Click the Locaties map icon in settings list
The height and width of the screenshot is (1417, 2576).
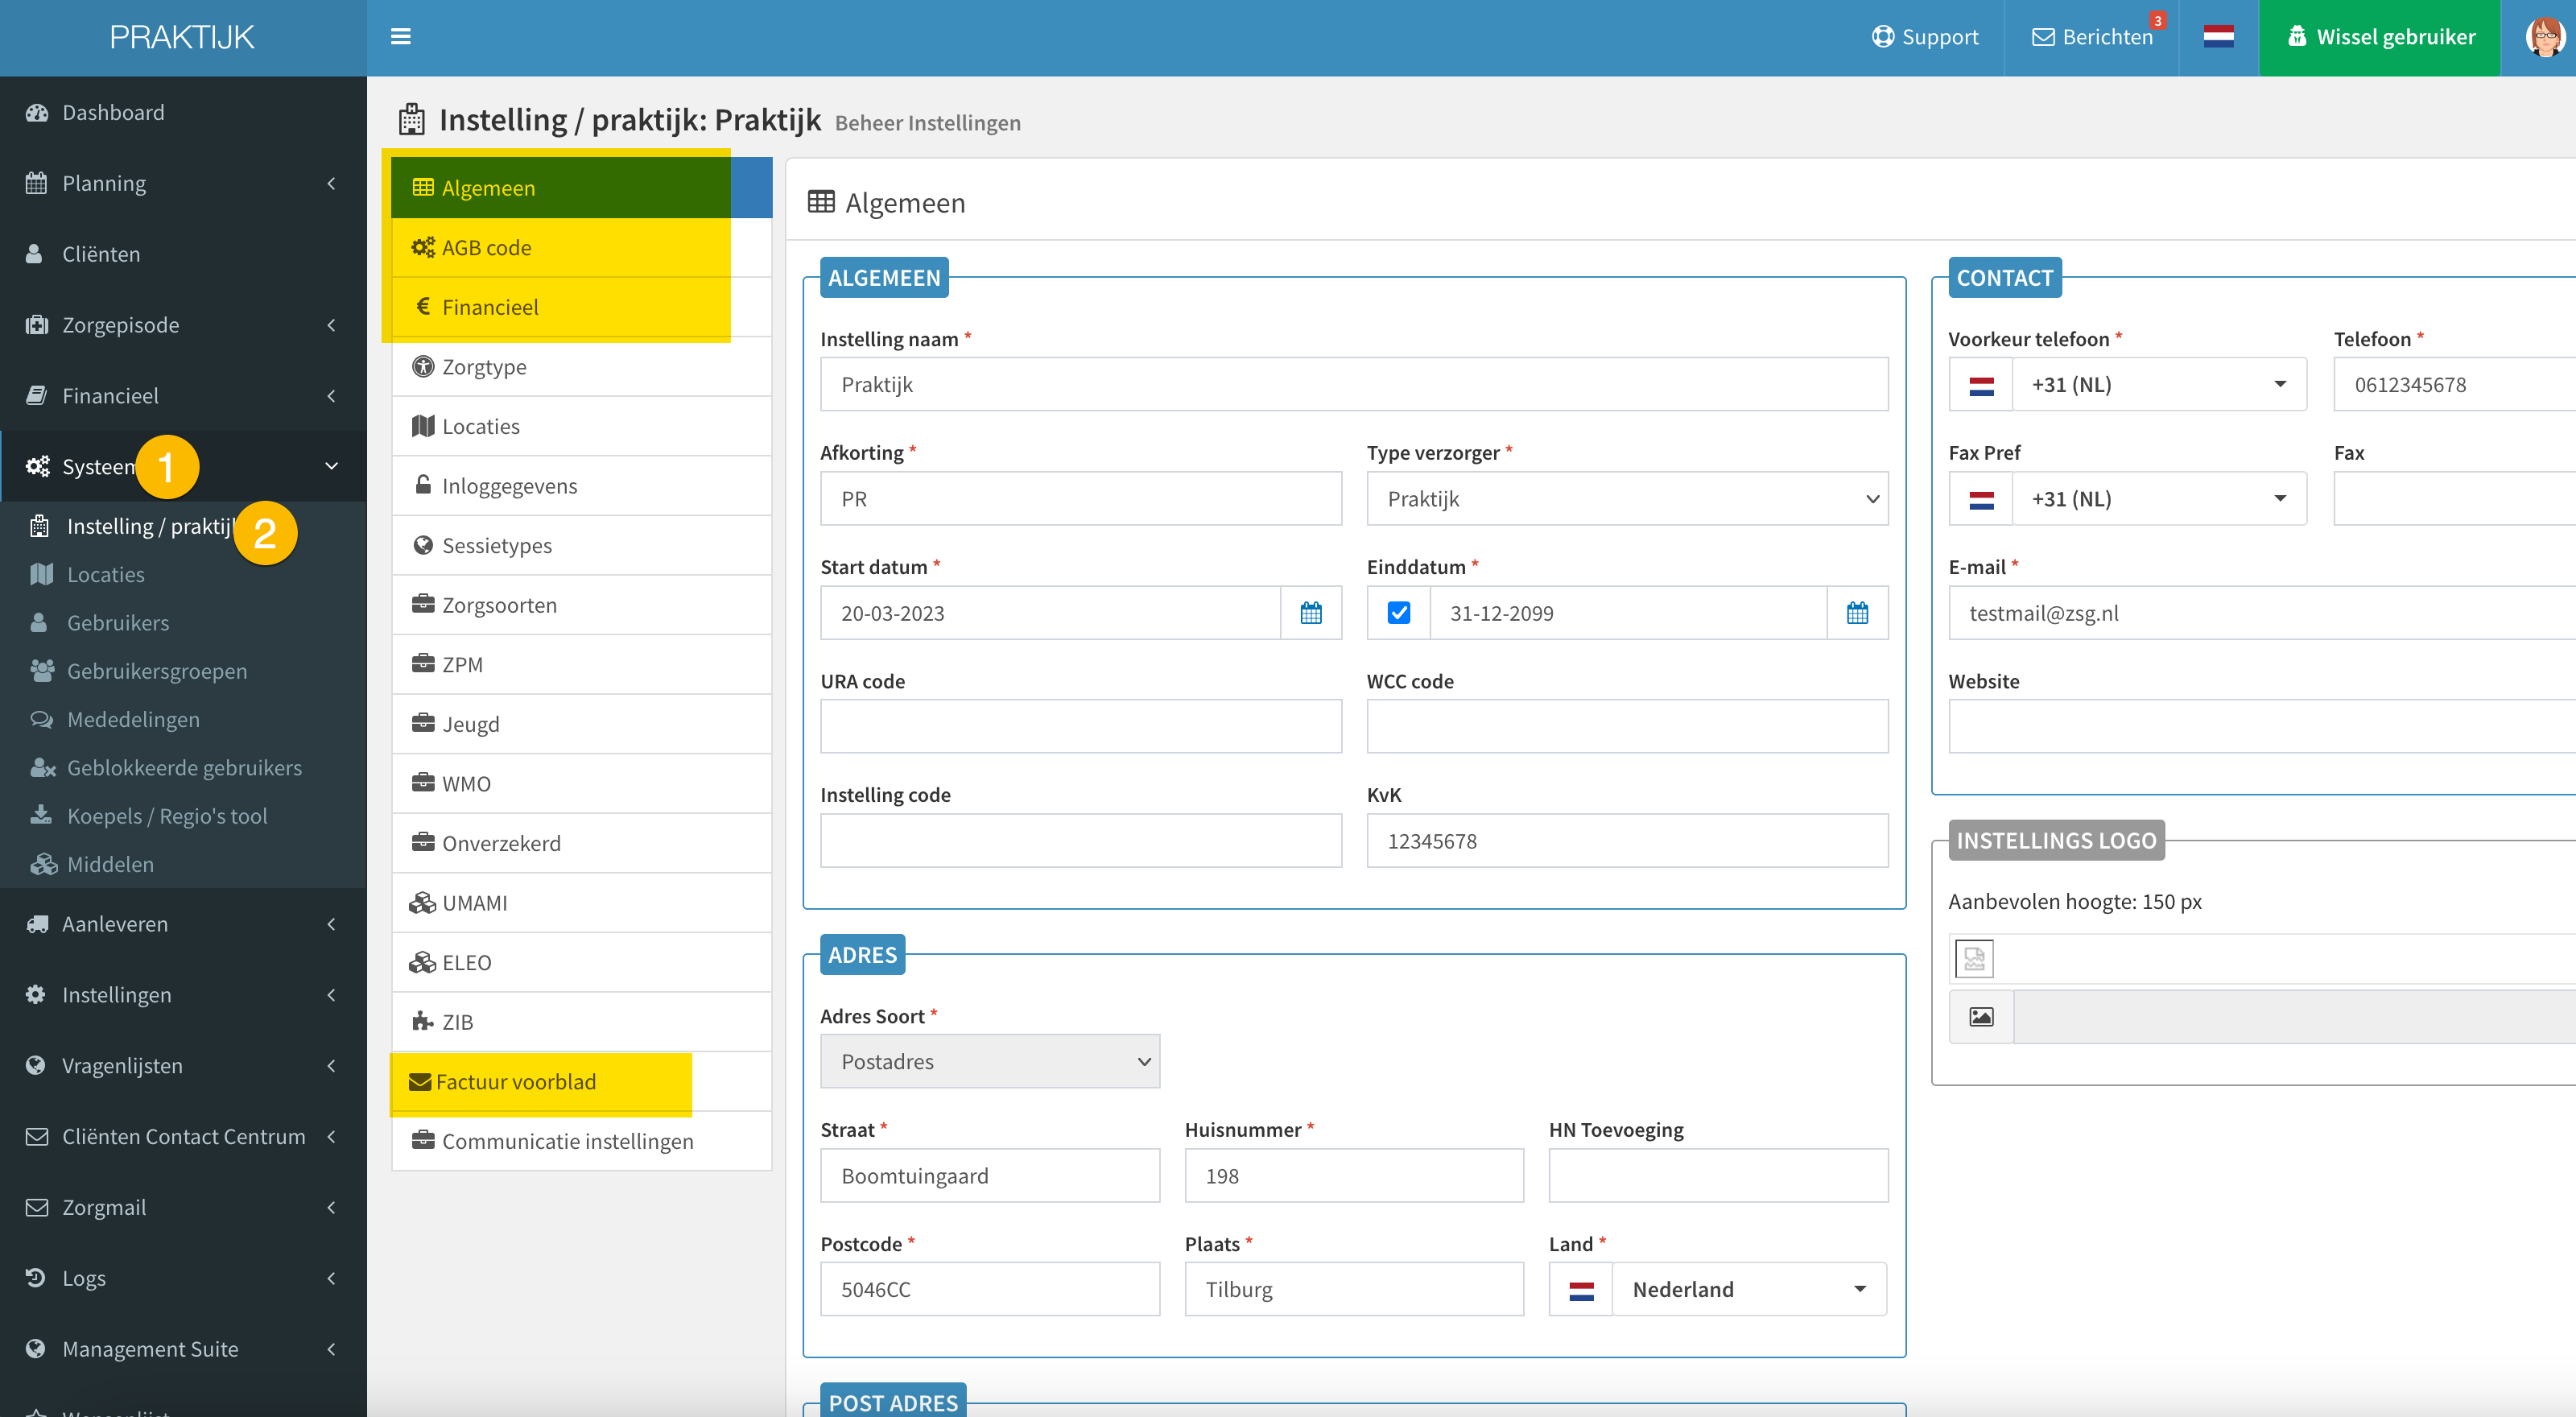pyautogui.click(x=423, y=426)
